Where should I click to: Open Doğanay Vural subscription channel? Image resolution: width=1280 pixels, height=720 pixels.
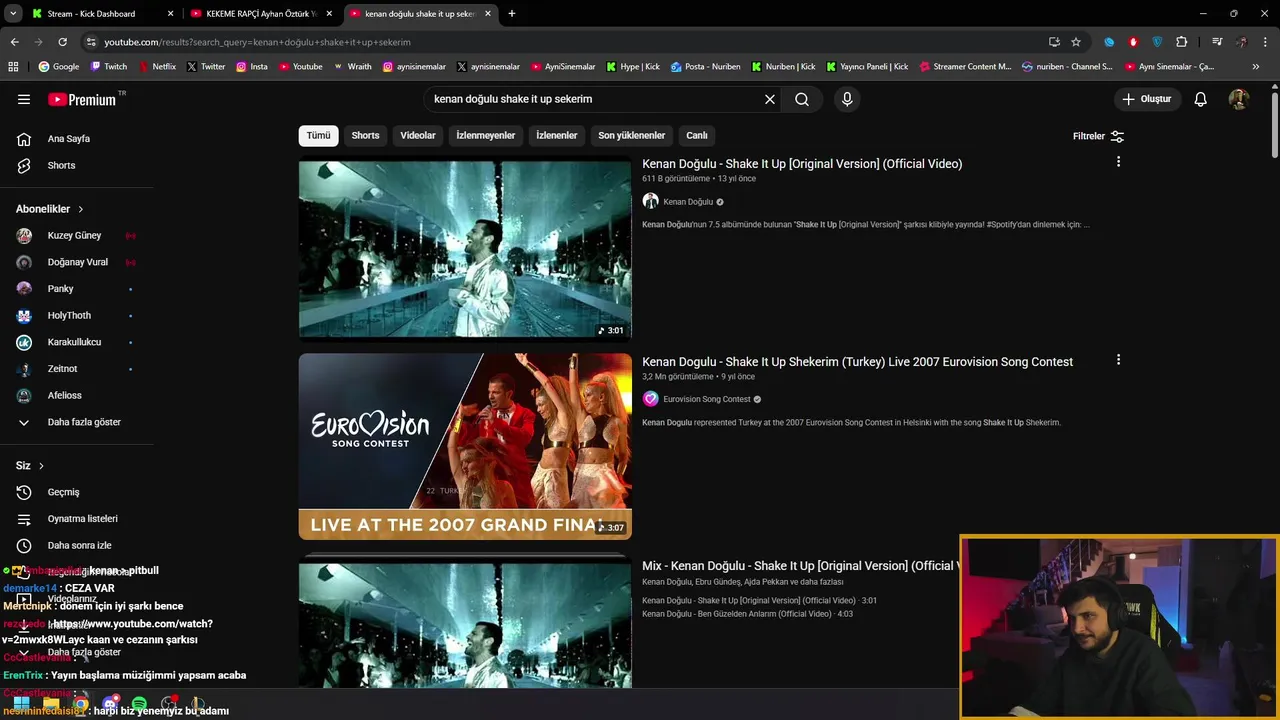pyautogui.click(x=77, y=262)
